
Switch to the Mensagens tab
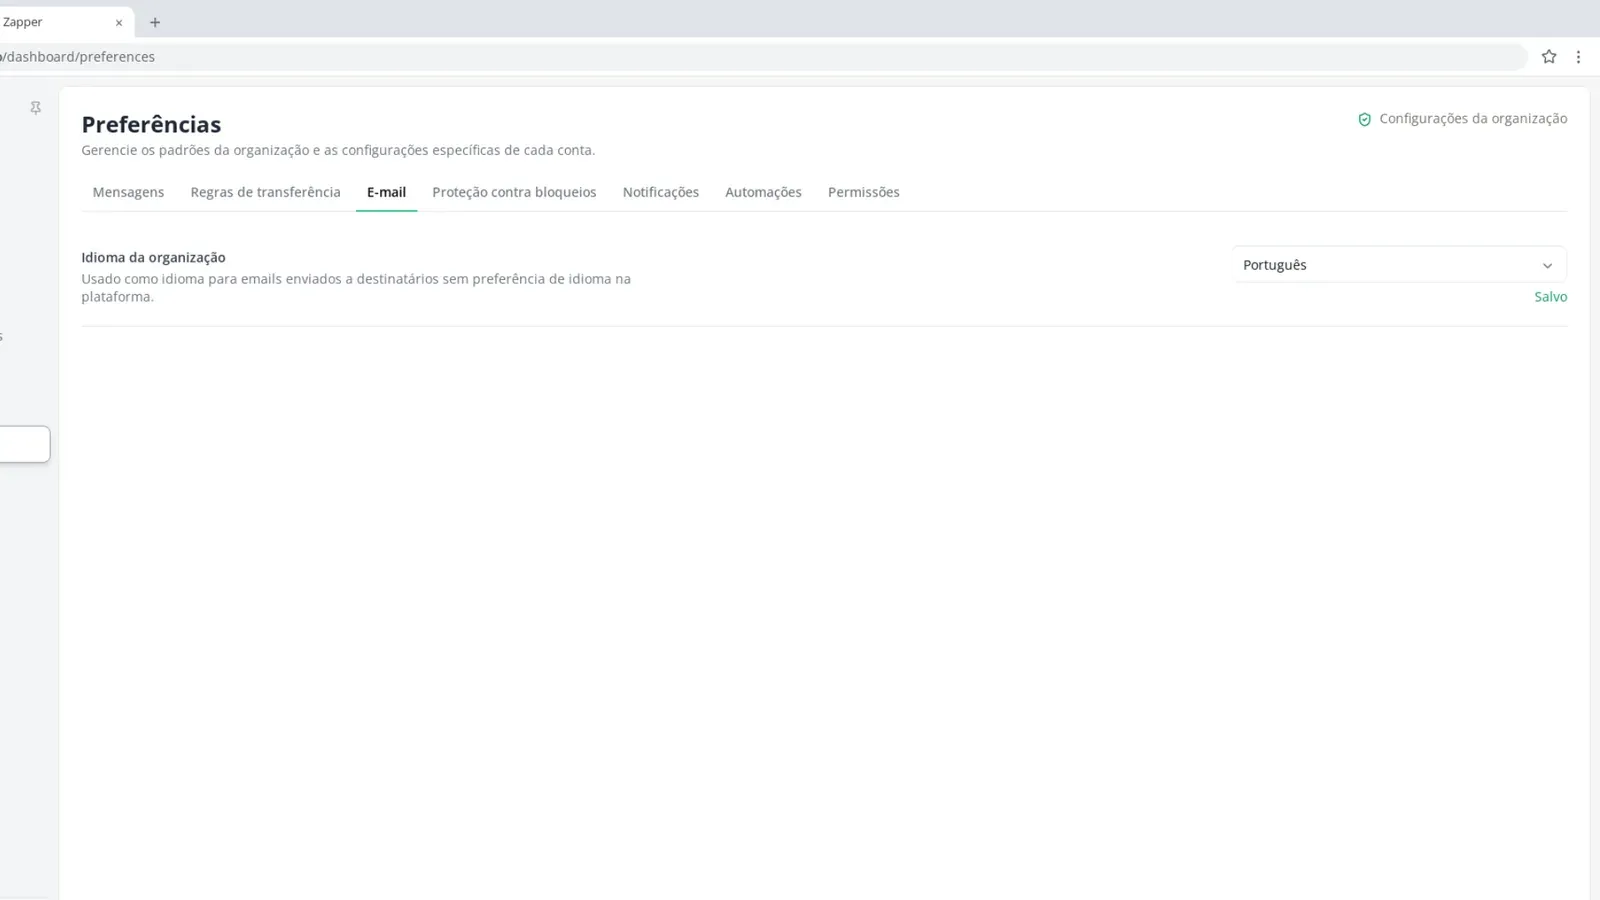click(128, 192)
